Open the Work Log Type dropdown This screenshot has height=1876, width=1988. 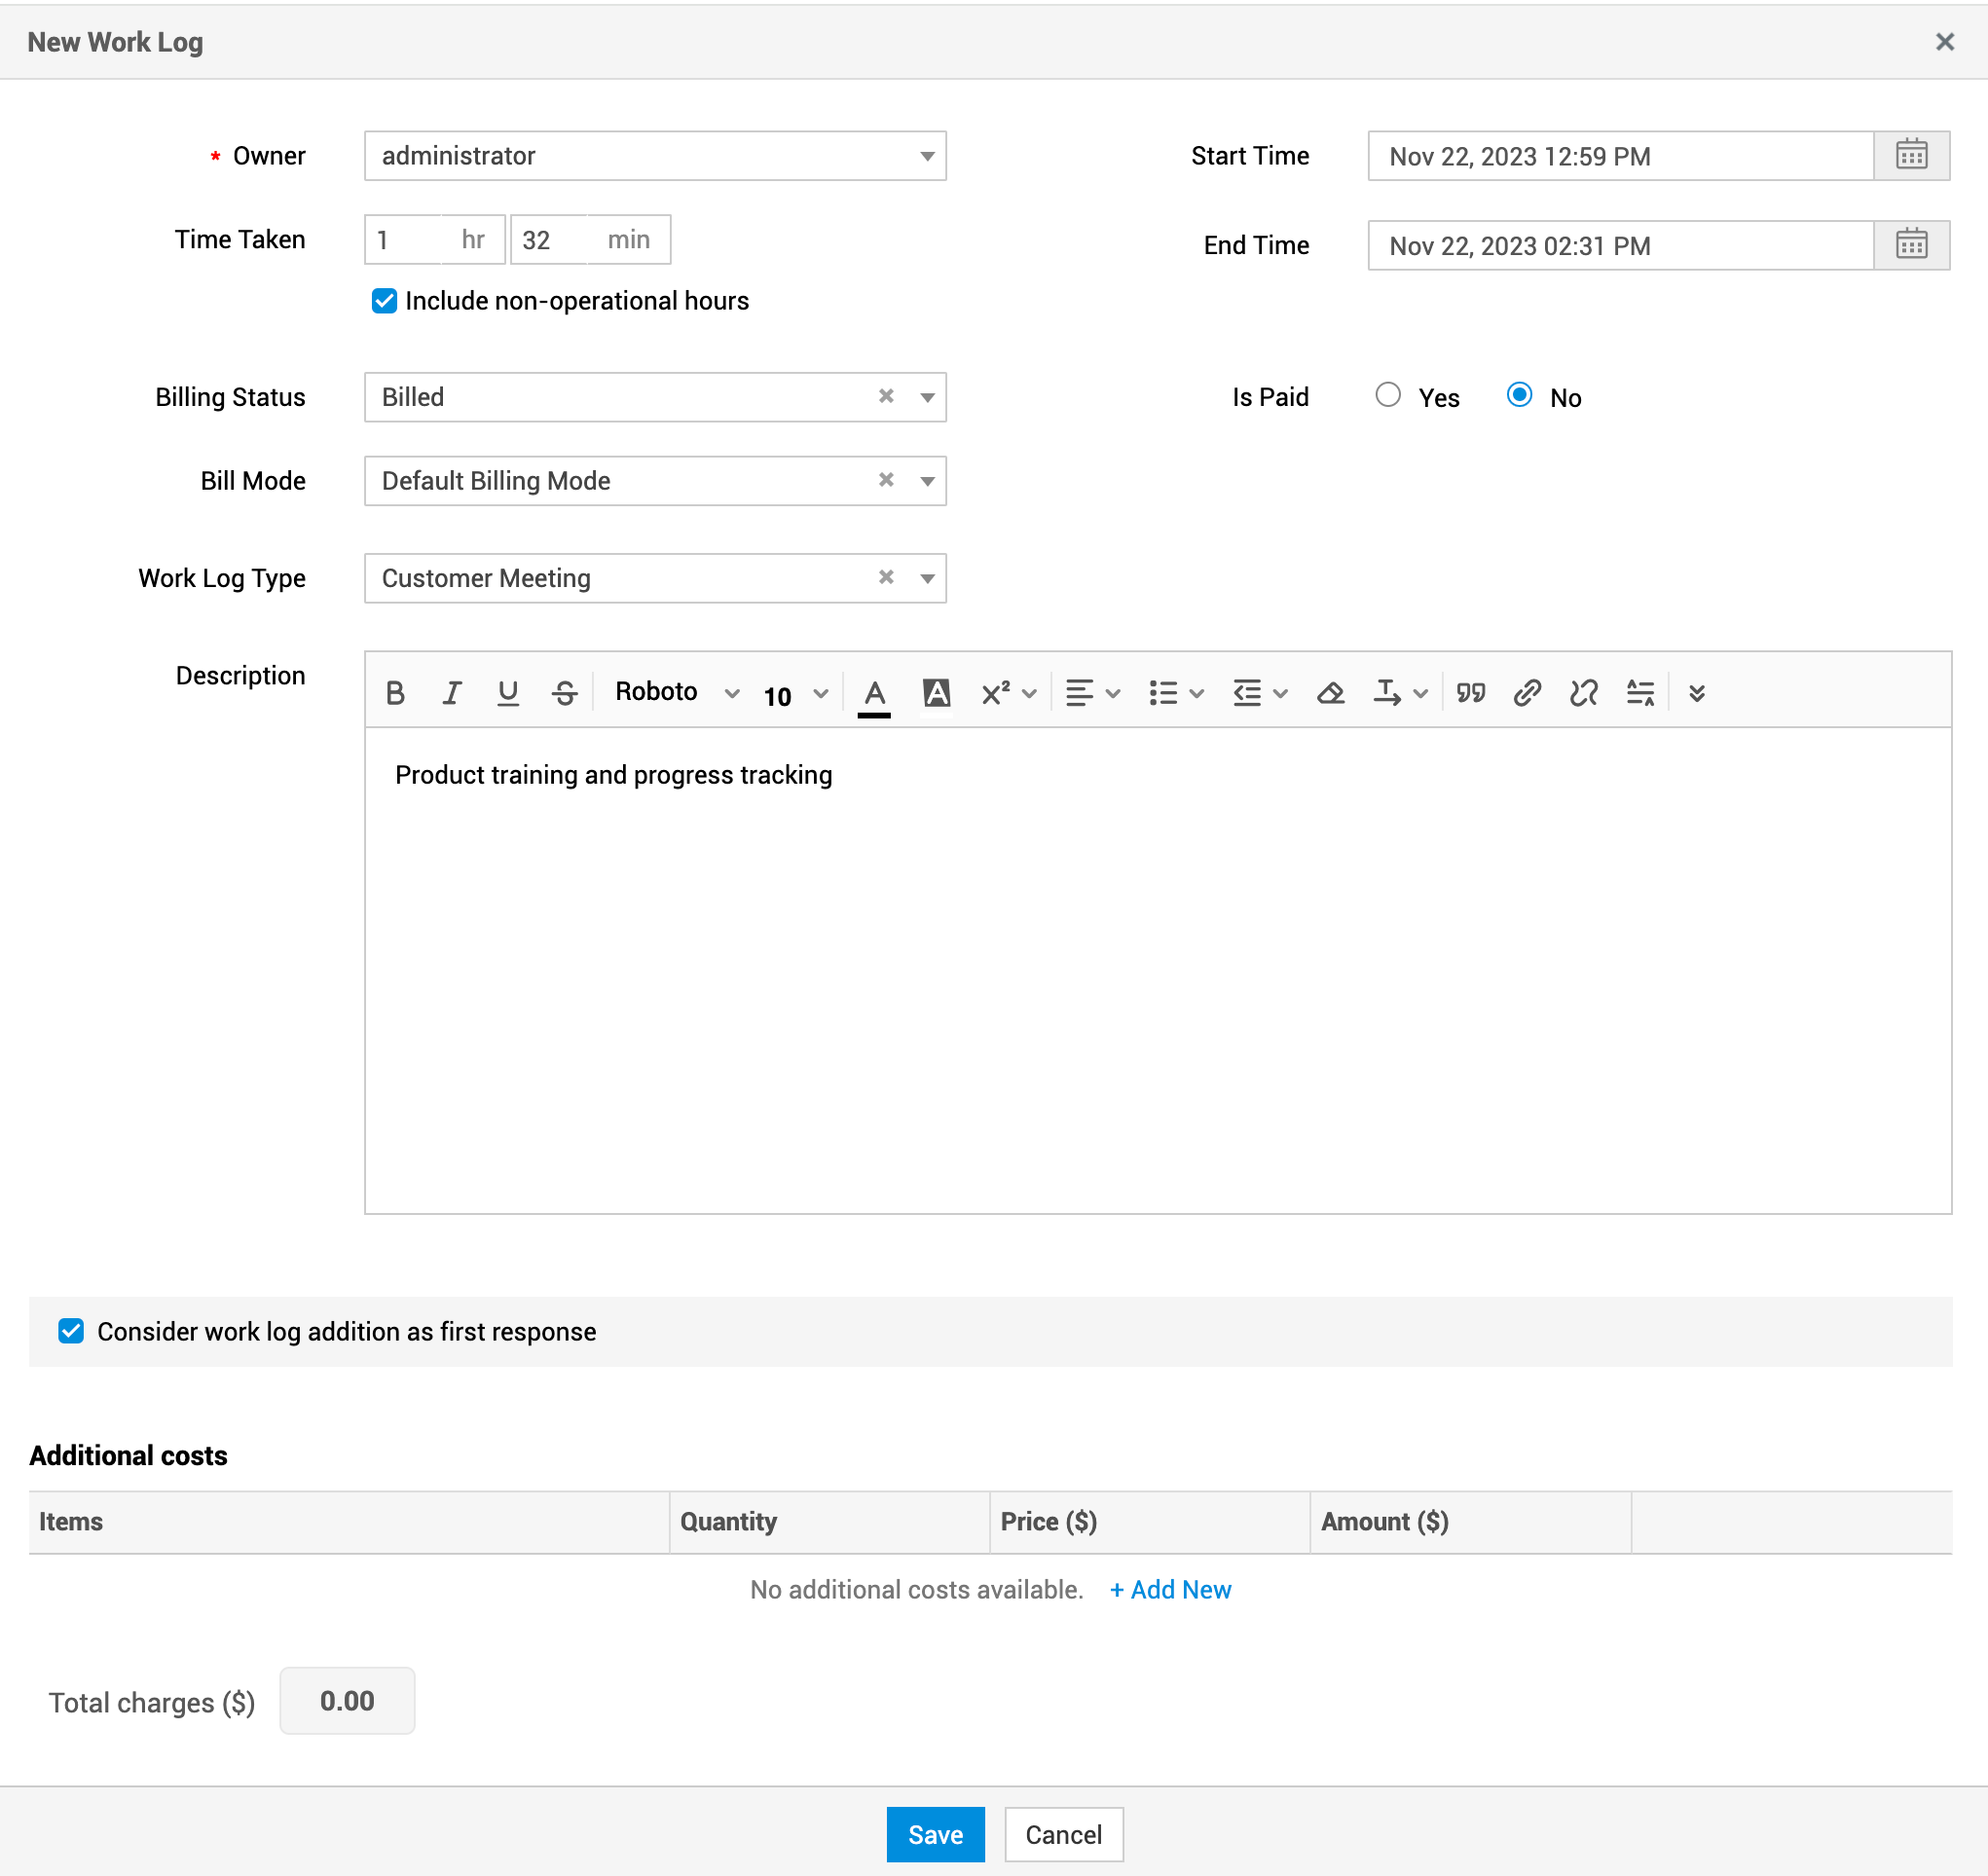926,578
